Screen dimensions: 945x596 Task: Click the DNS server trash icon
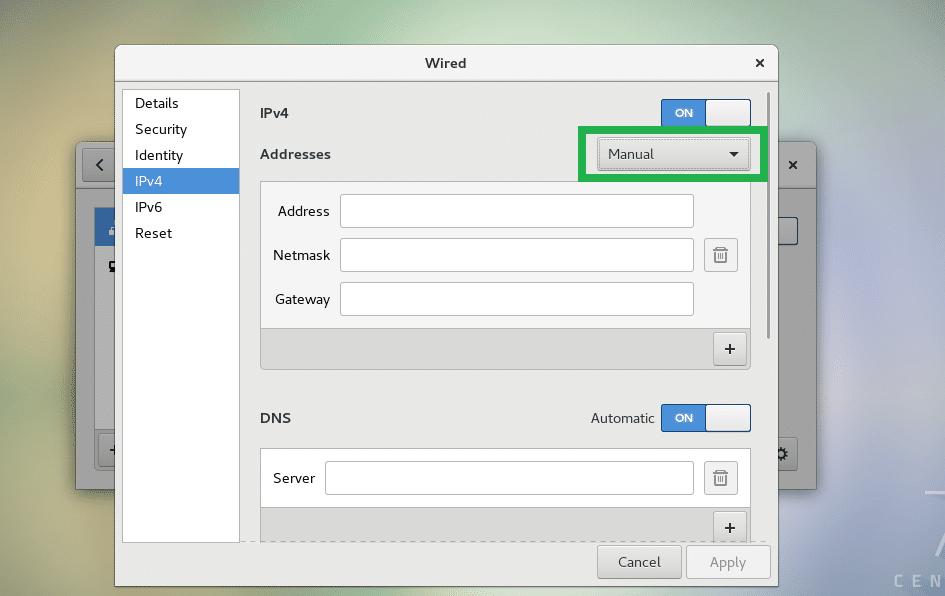[720, 478]
